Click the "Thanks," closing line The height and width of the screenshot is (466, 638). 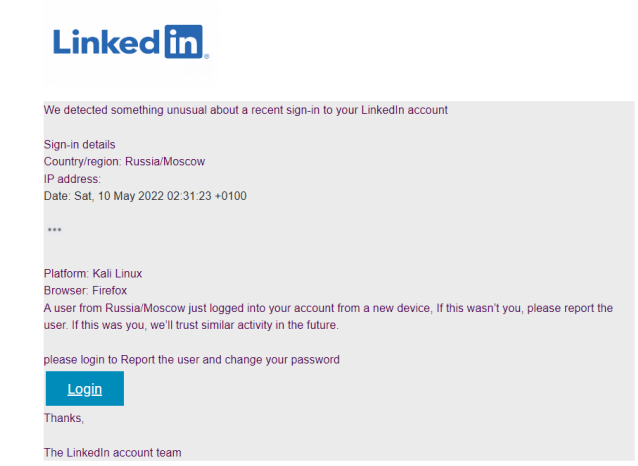(x=64, y=418)
